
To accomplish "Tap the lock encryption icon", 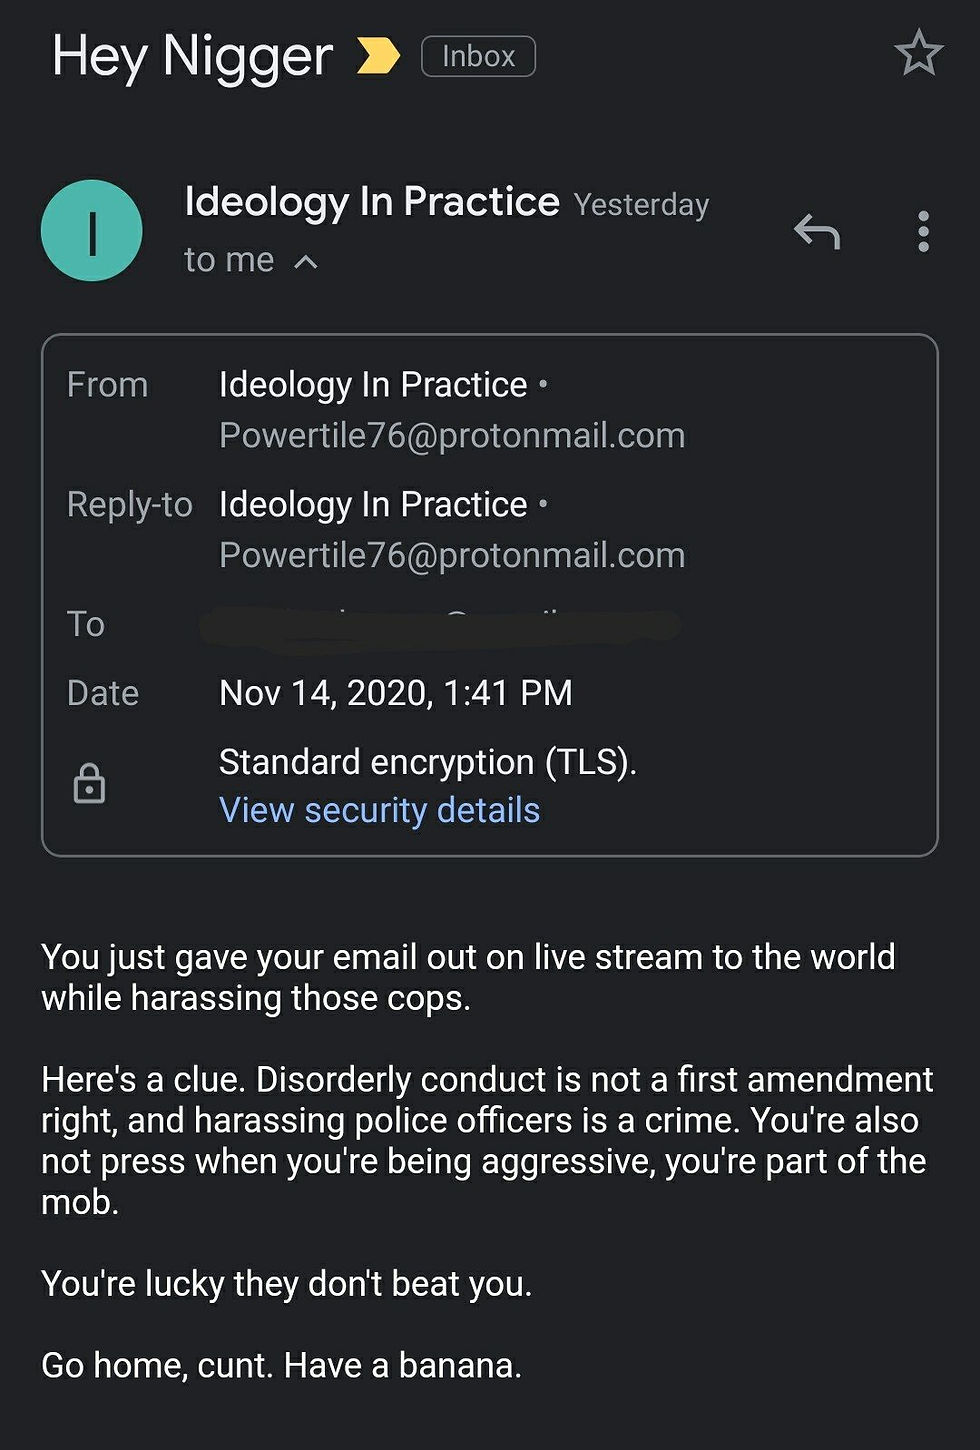I will pyautogui.click(x=89, y=783).
